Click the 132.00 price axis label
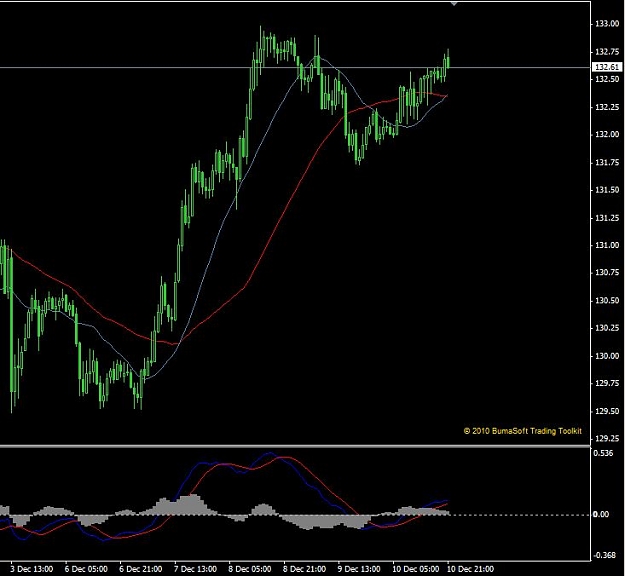This screenshot has width=625, height=576. (x=607, y=134)
